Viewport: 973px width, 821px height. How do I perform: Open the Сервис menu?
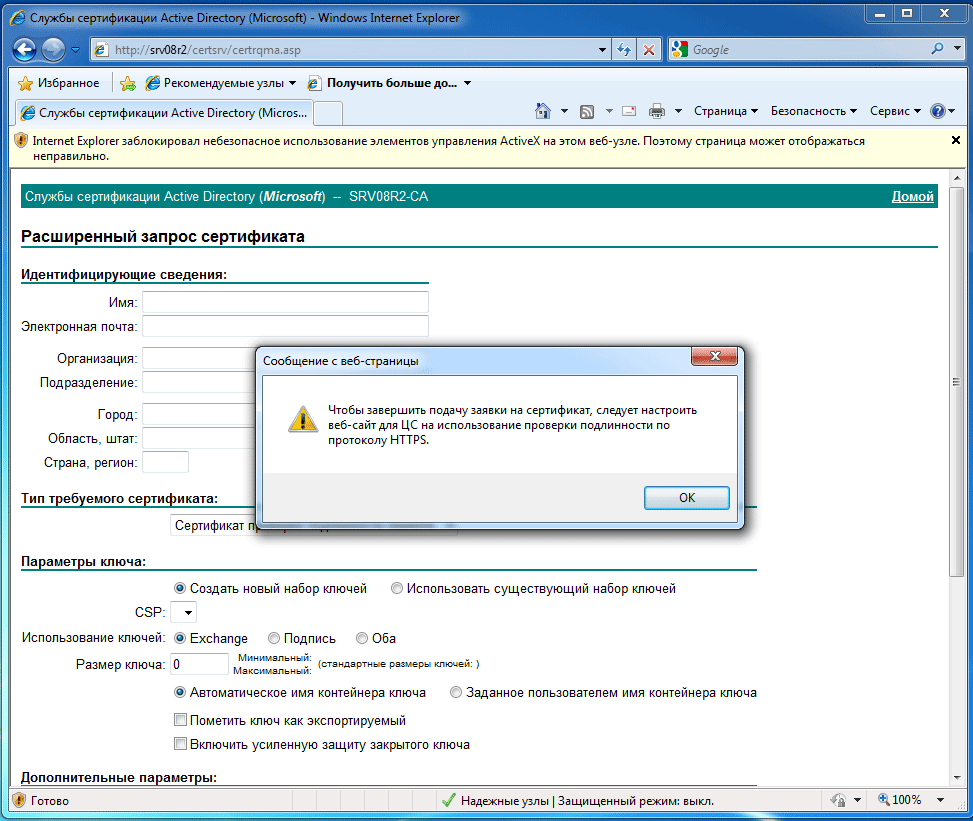[x=895, y=111]
